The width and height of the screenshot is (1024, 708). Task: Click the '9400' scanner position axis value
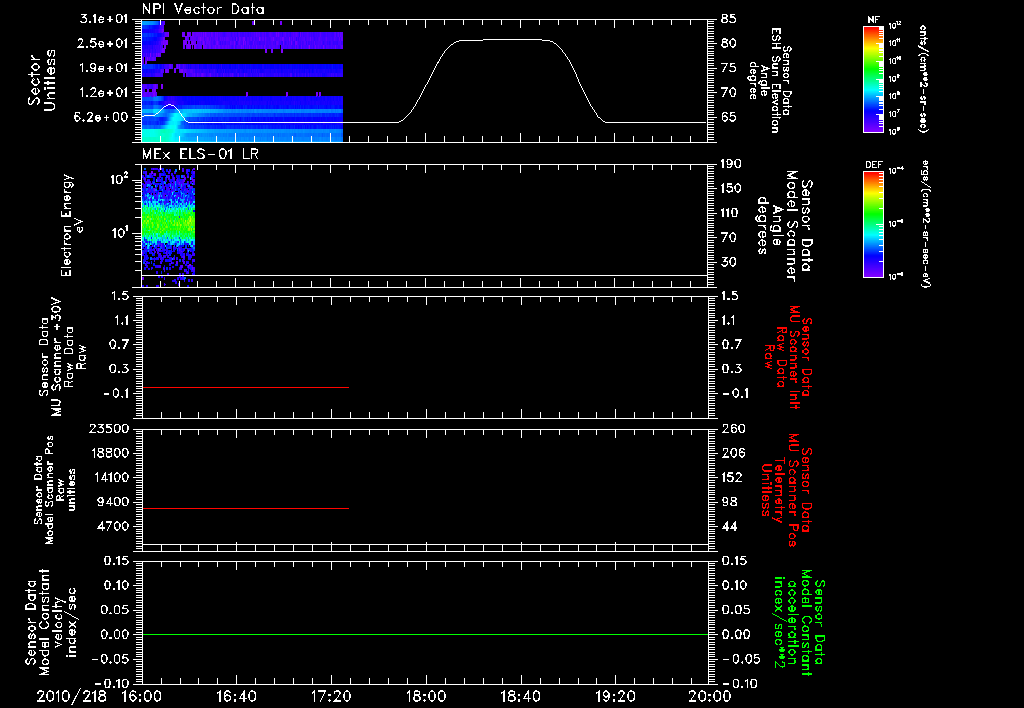click(114, 502)
